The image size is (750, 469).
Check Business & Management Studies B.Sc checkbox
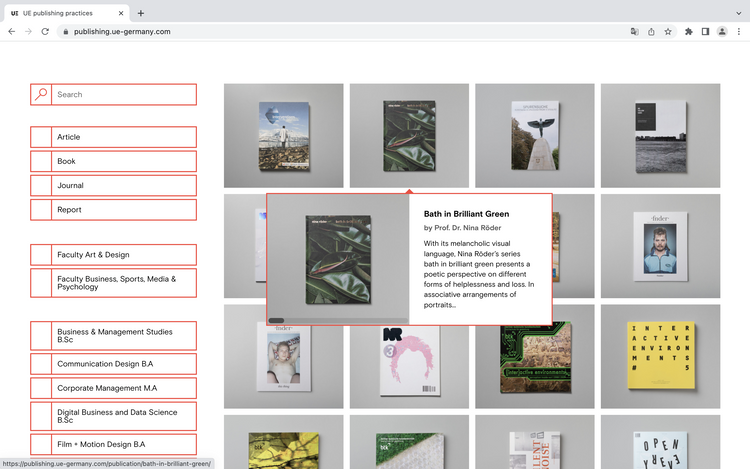click(x=41, y=336)
